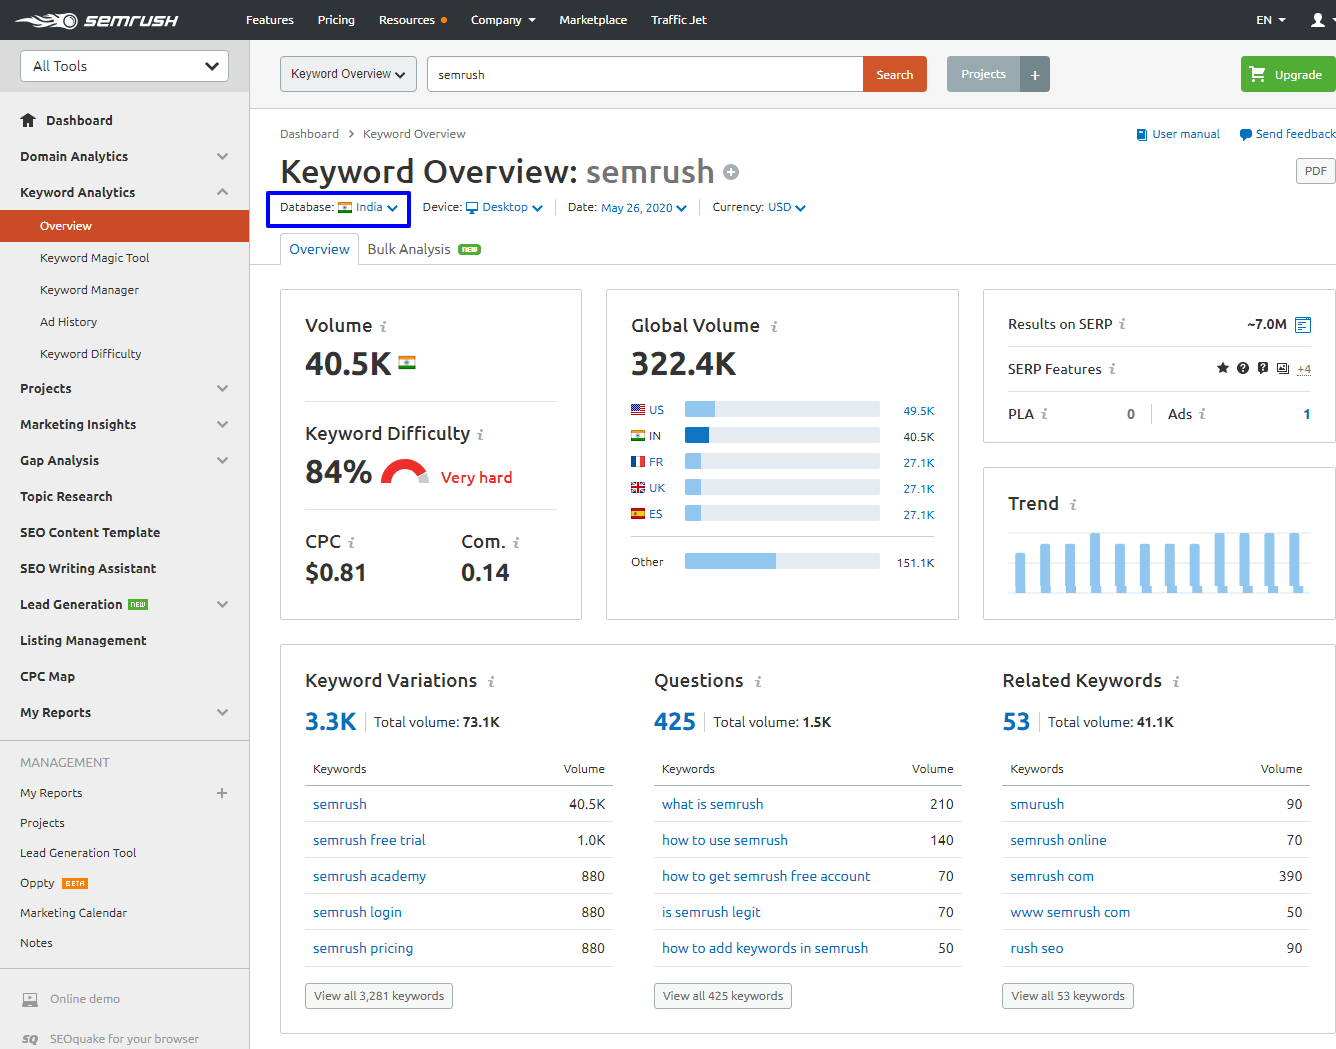1336x1049 pixels.
Task: Open Keyword Magic Tool in sidebar
Action: [94, 258]
